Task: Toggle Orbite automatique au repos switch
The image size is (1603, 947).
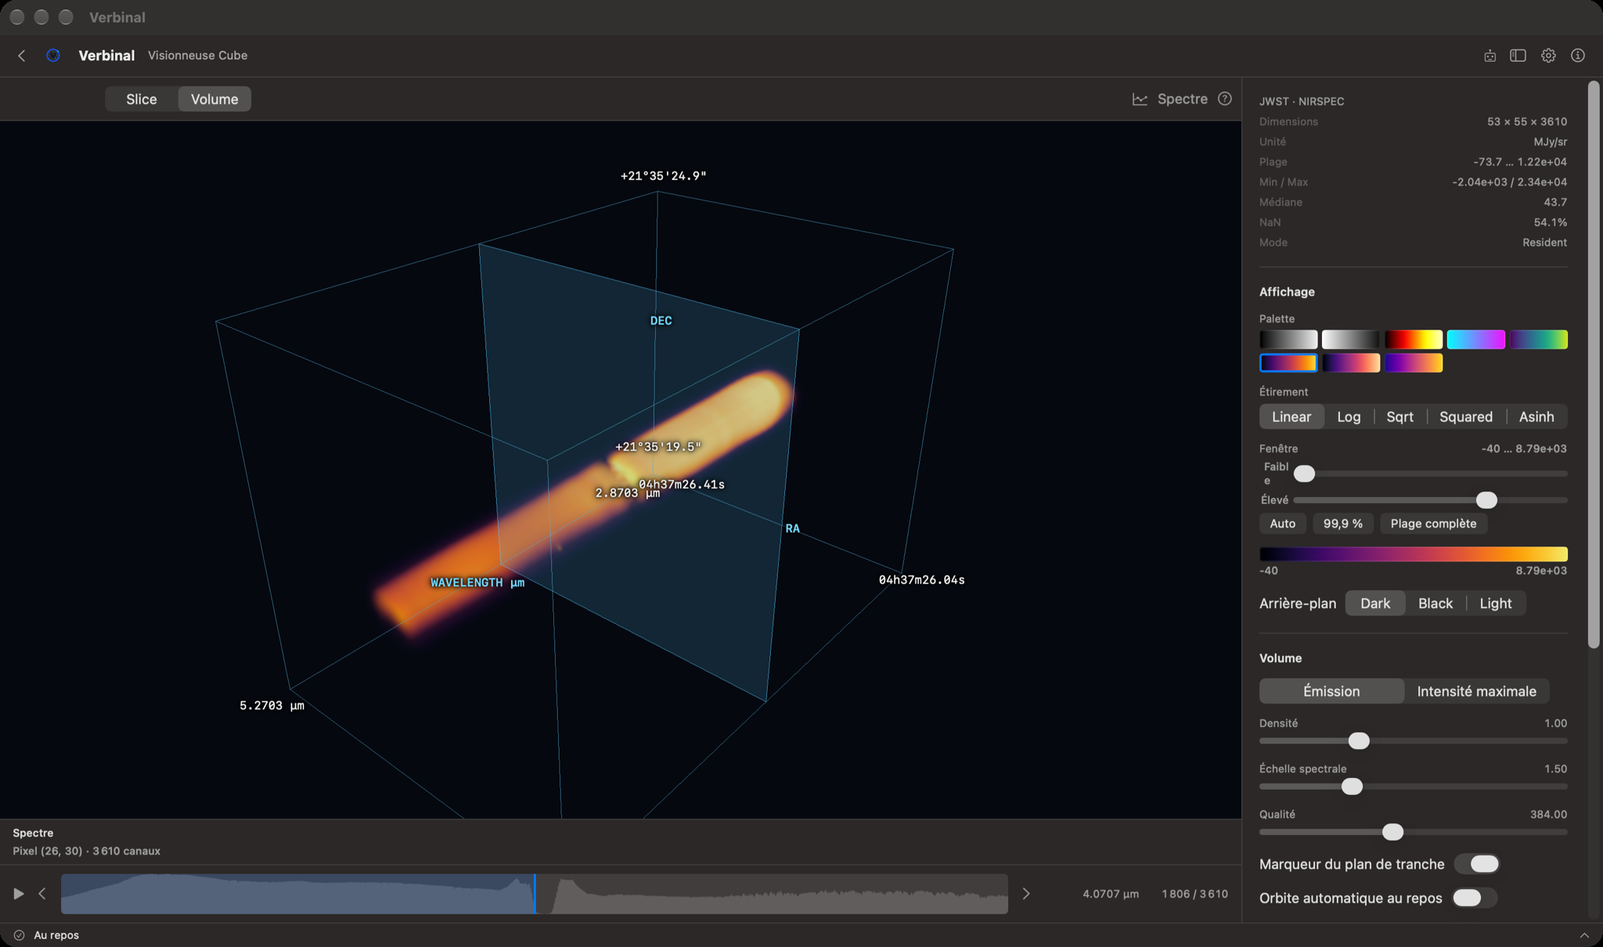Action: tap(1475, 898)
